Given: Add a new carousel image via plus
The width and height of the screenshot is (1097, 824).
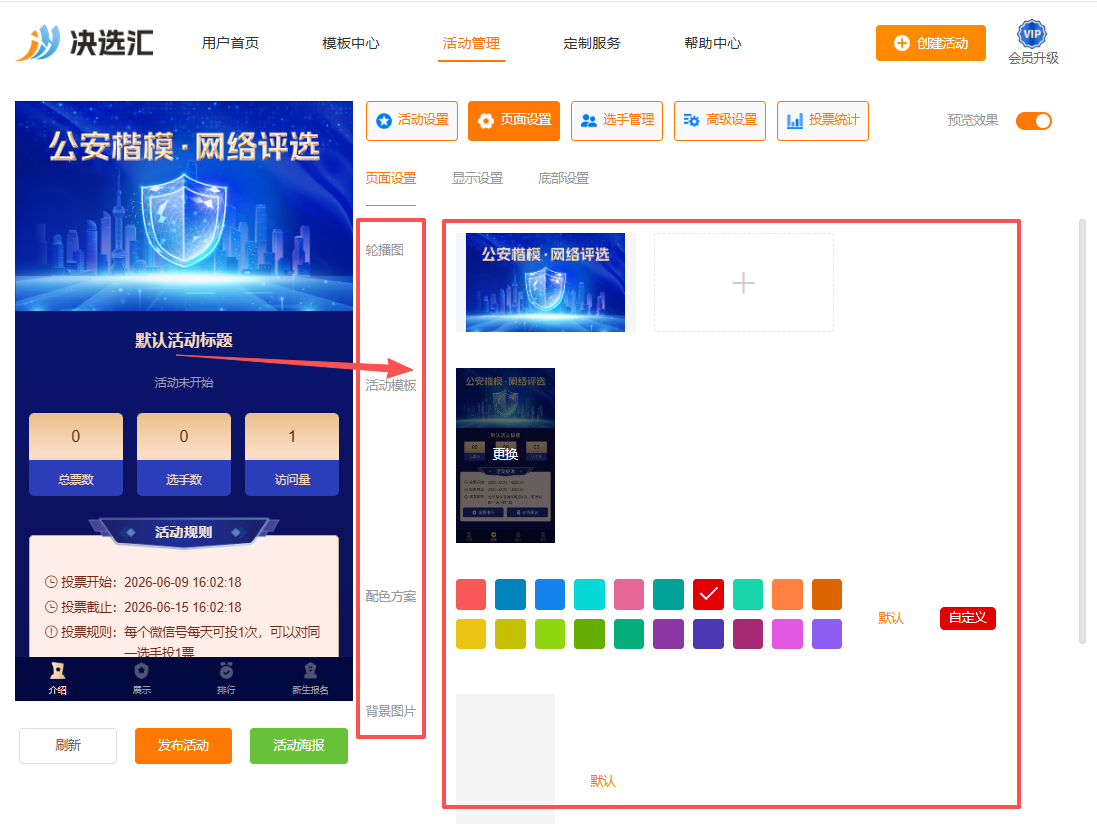Looking at the screenshot, I should click(743, 283).
